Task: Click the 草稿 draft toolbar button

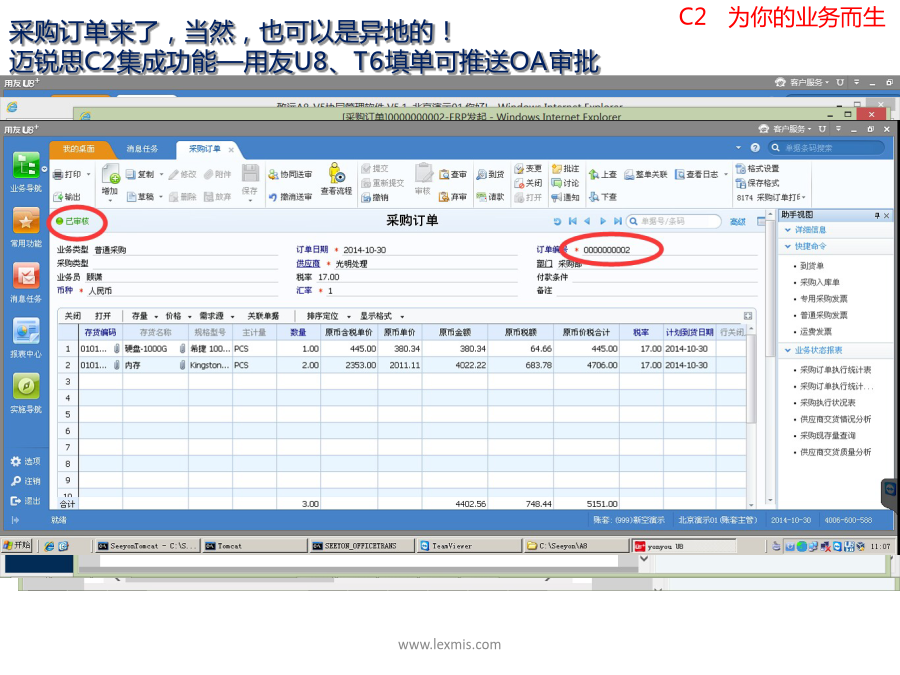Action: [141, 197]
